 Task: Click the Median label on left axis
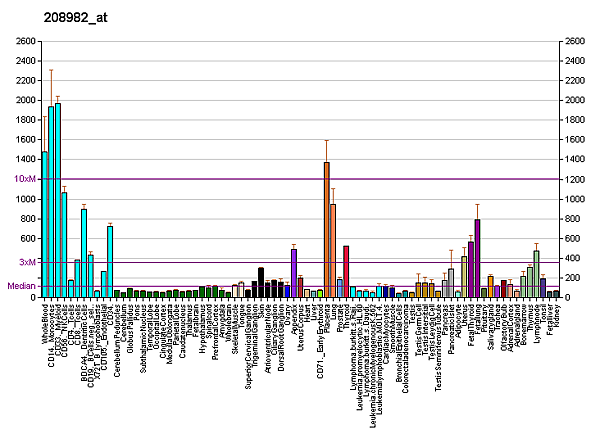21,286
